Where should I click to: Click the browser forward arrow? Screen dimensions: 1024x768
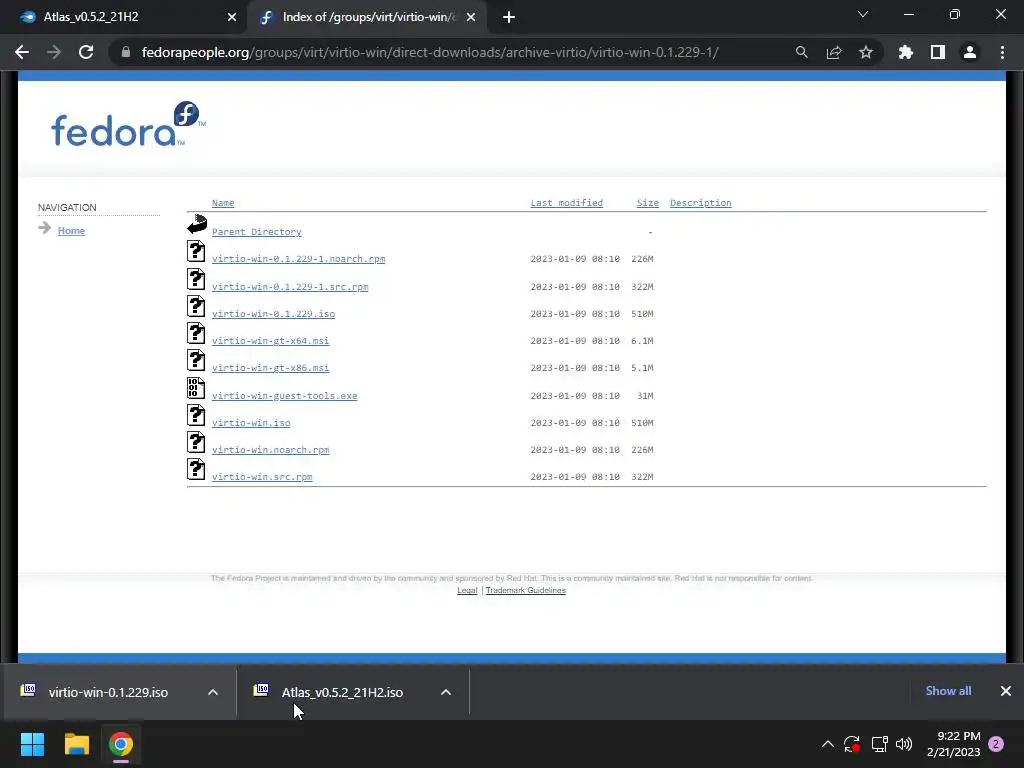point(54,52)
